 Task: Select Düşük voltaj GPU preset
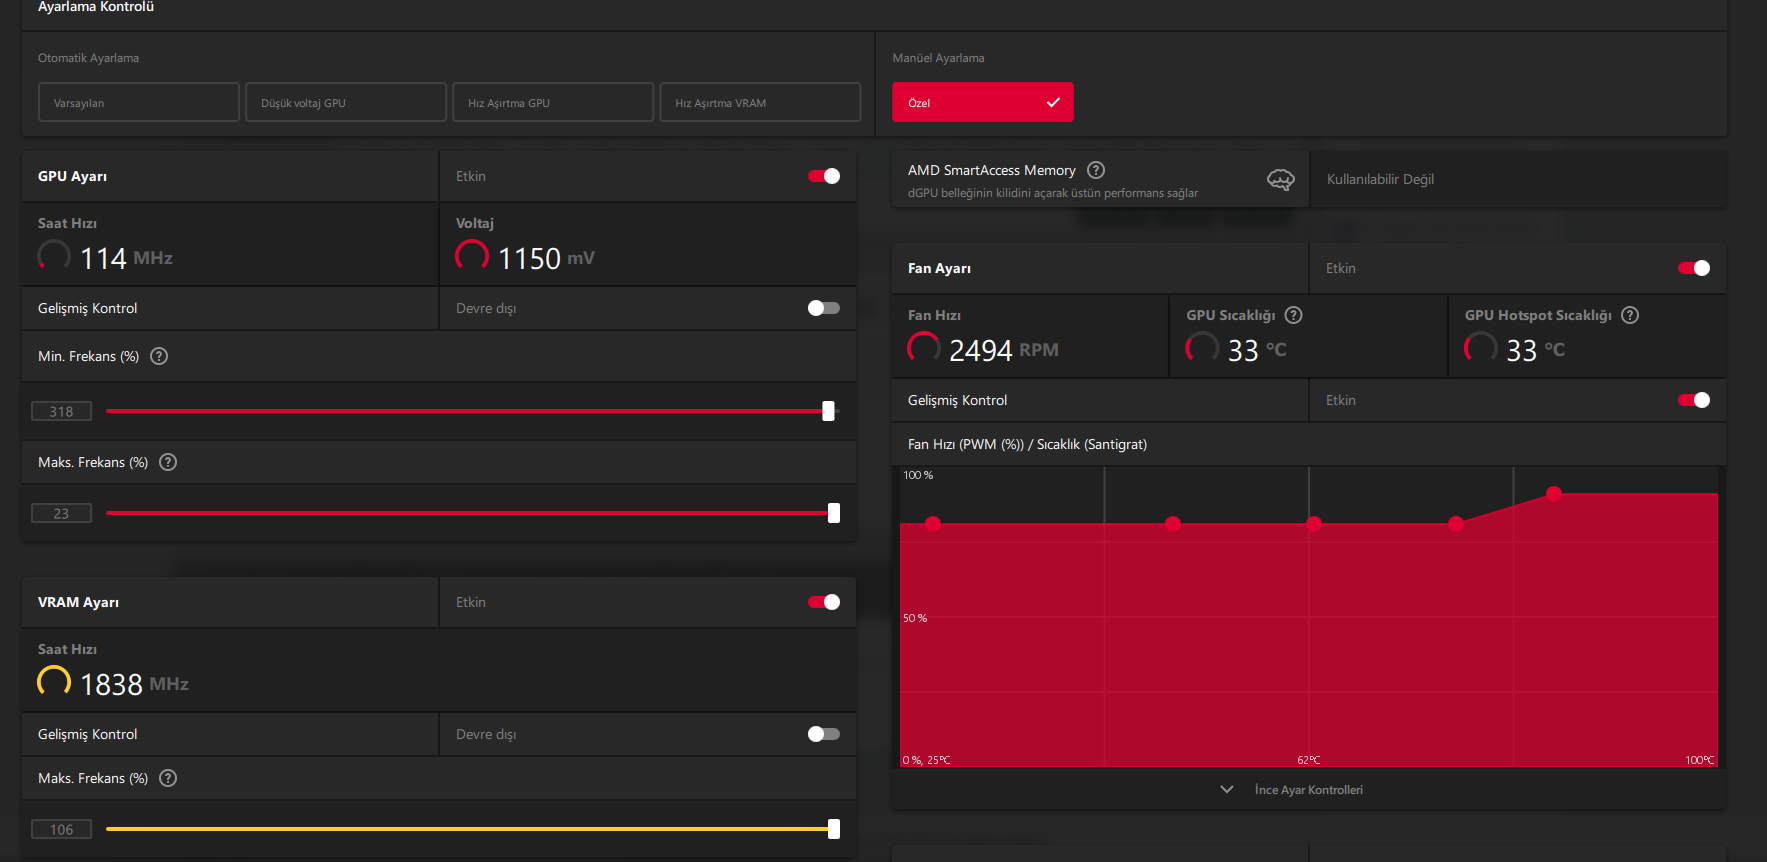point(346,102)
